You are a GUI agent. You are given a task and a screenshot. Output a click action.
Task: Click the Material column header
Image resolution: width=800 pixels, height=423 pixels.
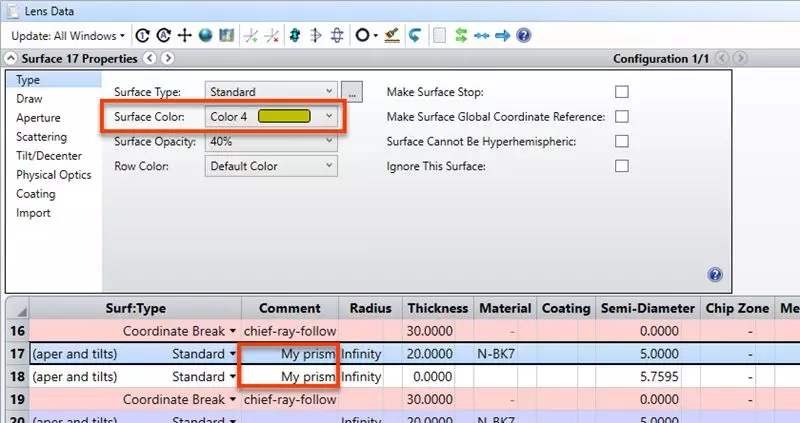click(x=505, y=308)
